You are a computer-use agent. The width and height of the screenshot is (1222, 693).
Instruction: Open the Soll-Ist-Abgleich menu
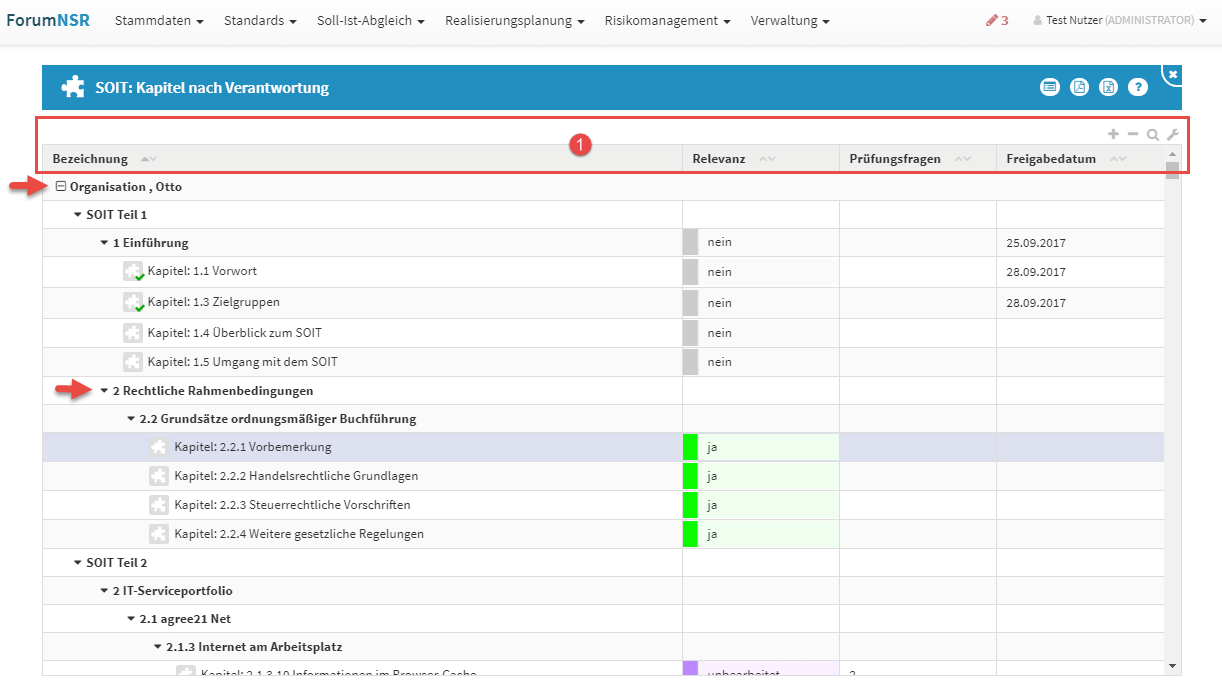click(370, 20)
